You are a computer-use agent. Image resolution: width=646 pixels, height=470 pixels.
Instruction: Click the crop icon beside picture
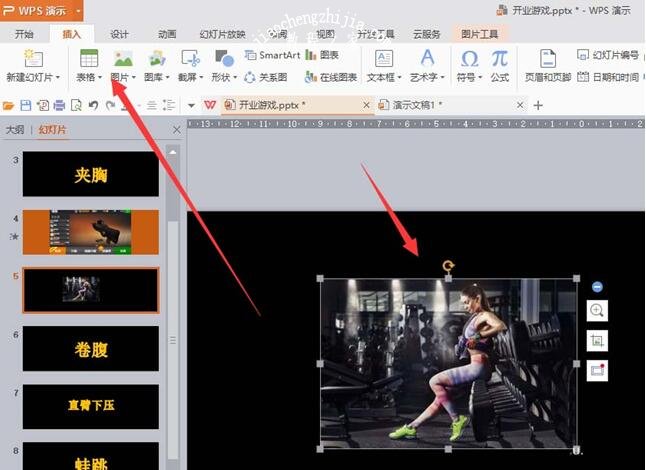(x=597, y=341)
